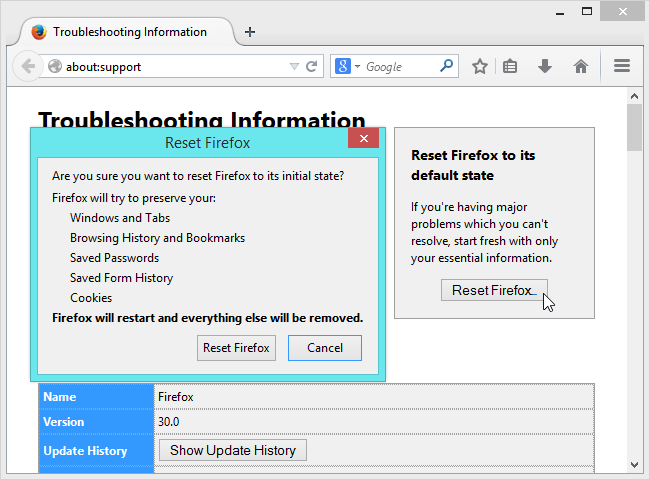Image resolution: width=650 pixels, height=480 pixels.
Task: Click inside the Google search box
Action: 398,67
